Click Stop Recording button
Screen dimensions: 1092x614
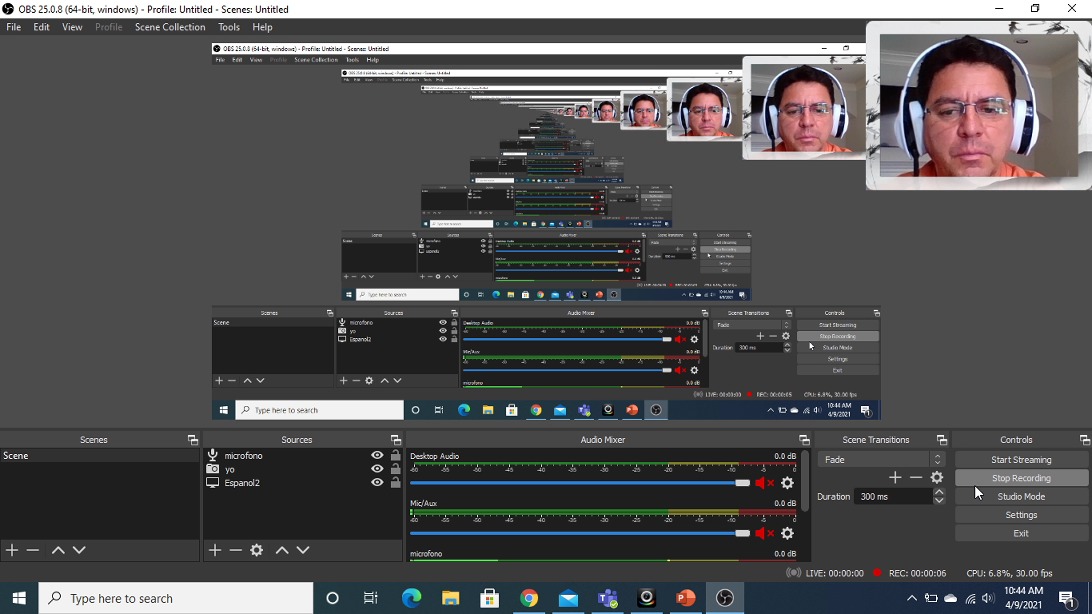tap(1021, 478)
